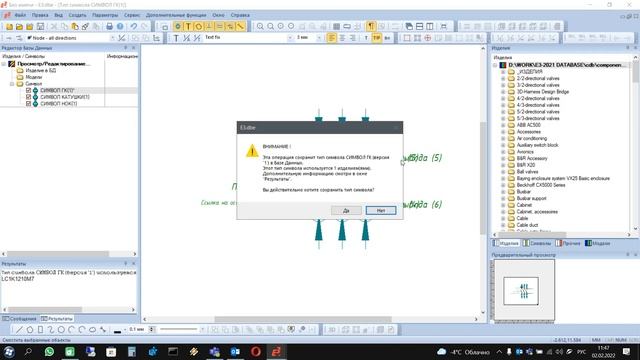
Task: Click Да to confirm saving symbol
Action: coord(346,211)
